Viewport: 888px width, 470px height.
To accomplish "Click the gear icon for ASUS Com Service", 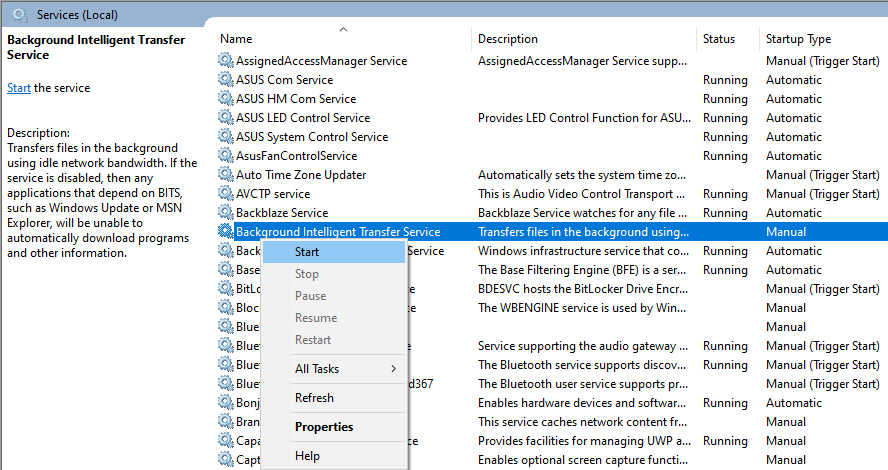I will point(225,80).
